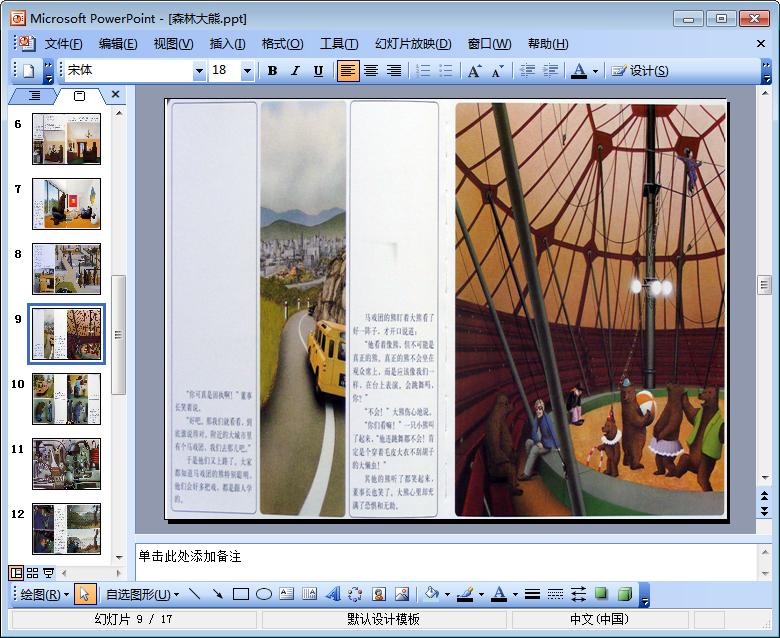Open the 格式(O) menu
The height and width of the screenshot is (638, 780).
(x=282, y=44)
